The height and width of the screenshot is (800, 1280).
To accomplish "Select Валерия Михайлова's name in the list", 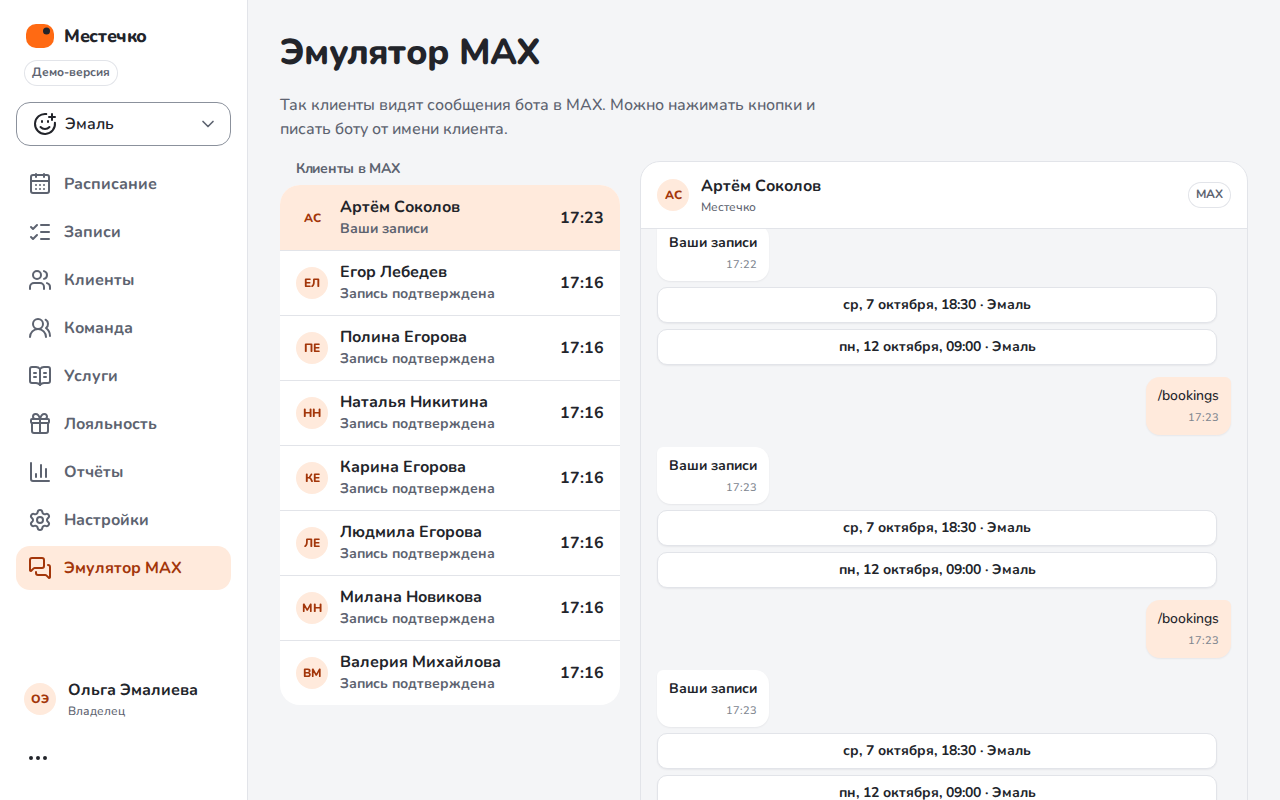I will [x=420, y=662].
